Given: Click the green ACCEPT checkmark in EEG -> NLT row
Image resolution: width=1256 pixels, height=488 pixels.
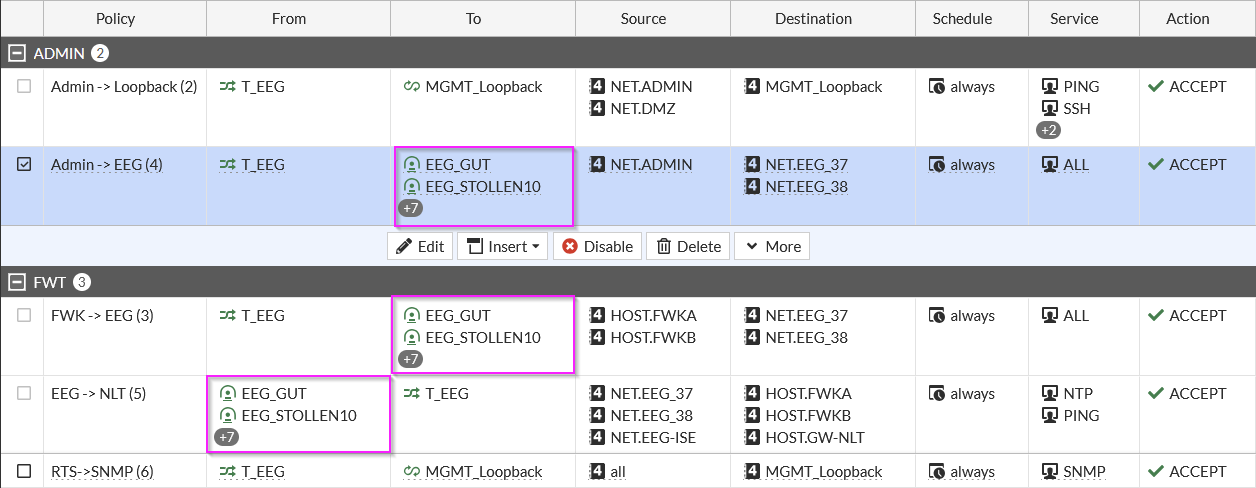Looking at the screenshot, I should tap(1155, 394).
